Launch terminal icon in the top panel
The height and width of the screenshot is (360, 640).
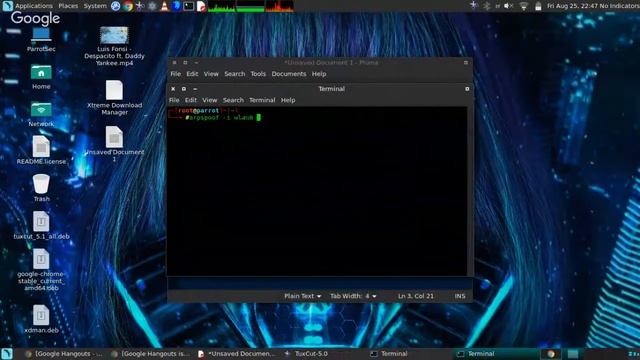[x=189, y=6]
